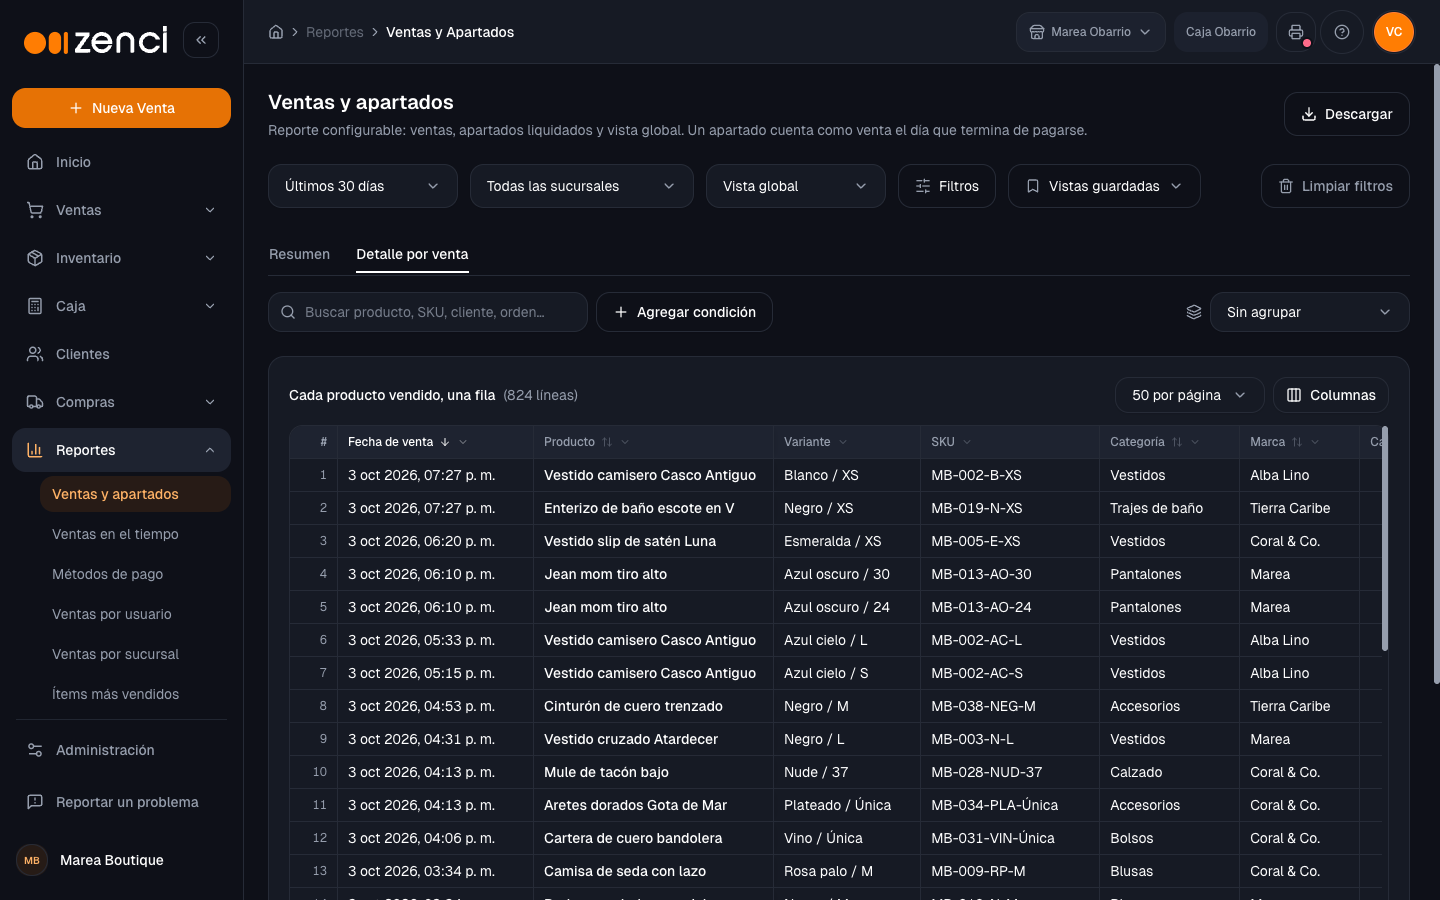Focus the Buscar producto search field
This screenshot has width=1440, height=900.
point(428,312)
